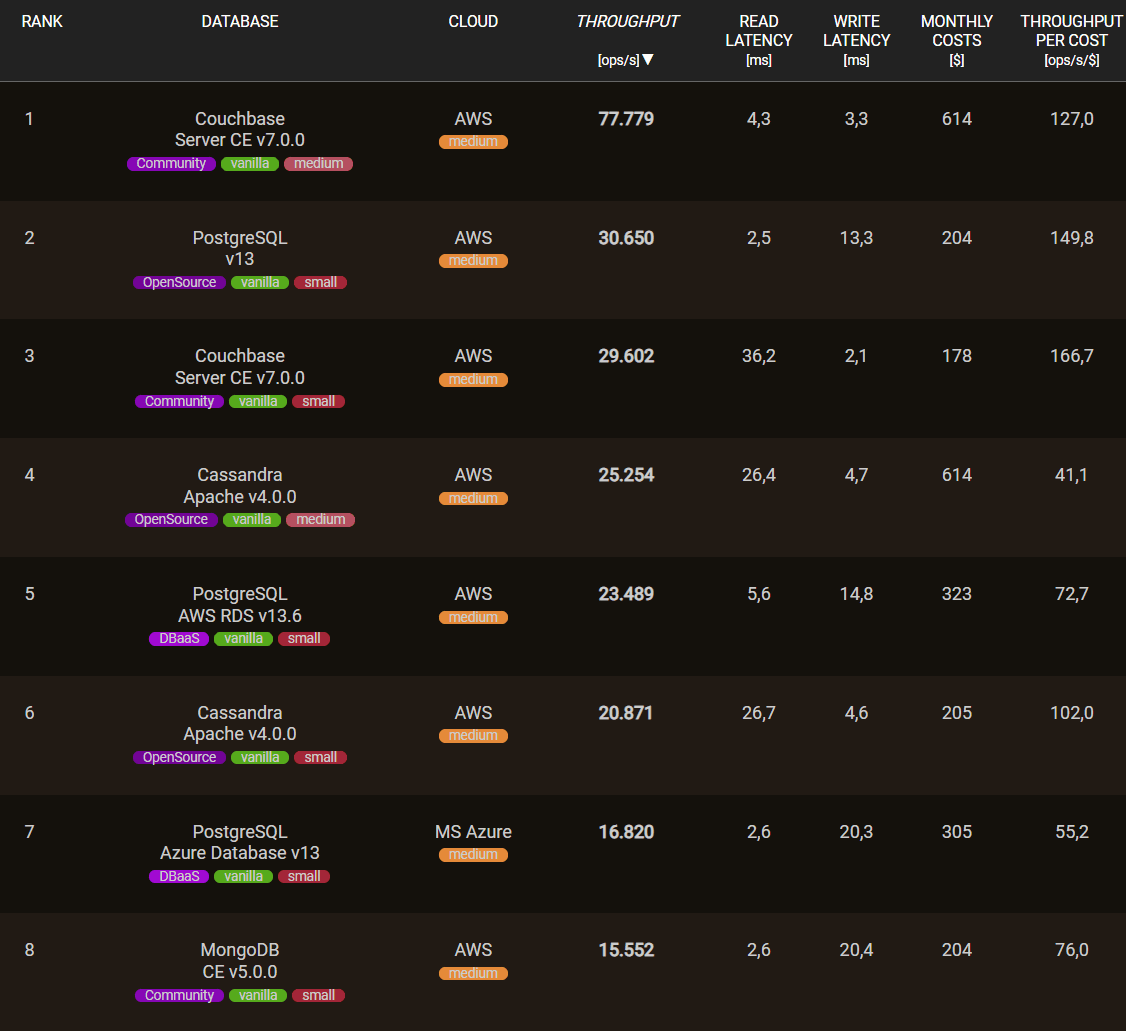This screenshot has height=1031, width=1126.
Task: Click small tag on rank 6 Cassandra
Action: (320, 758)
